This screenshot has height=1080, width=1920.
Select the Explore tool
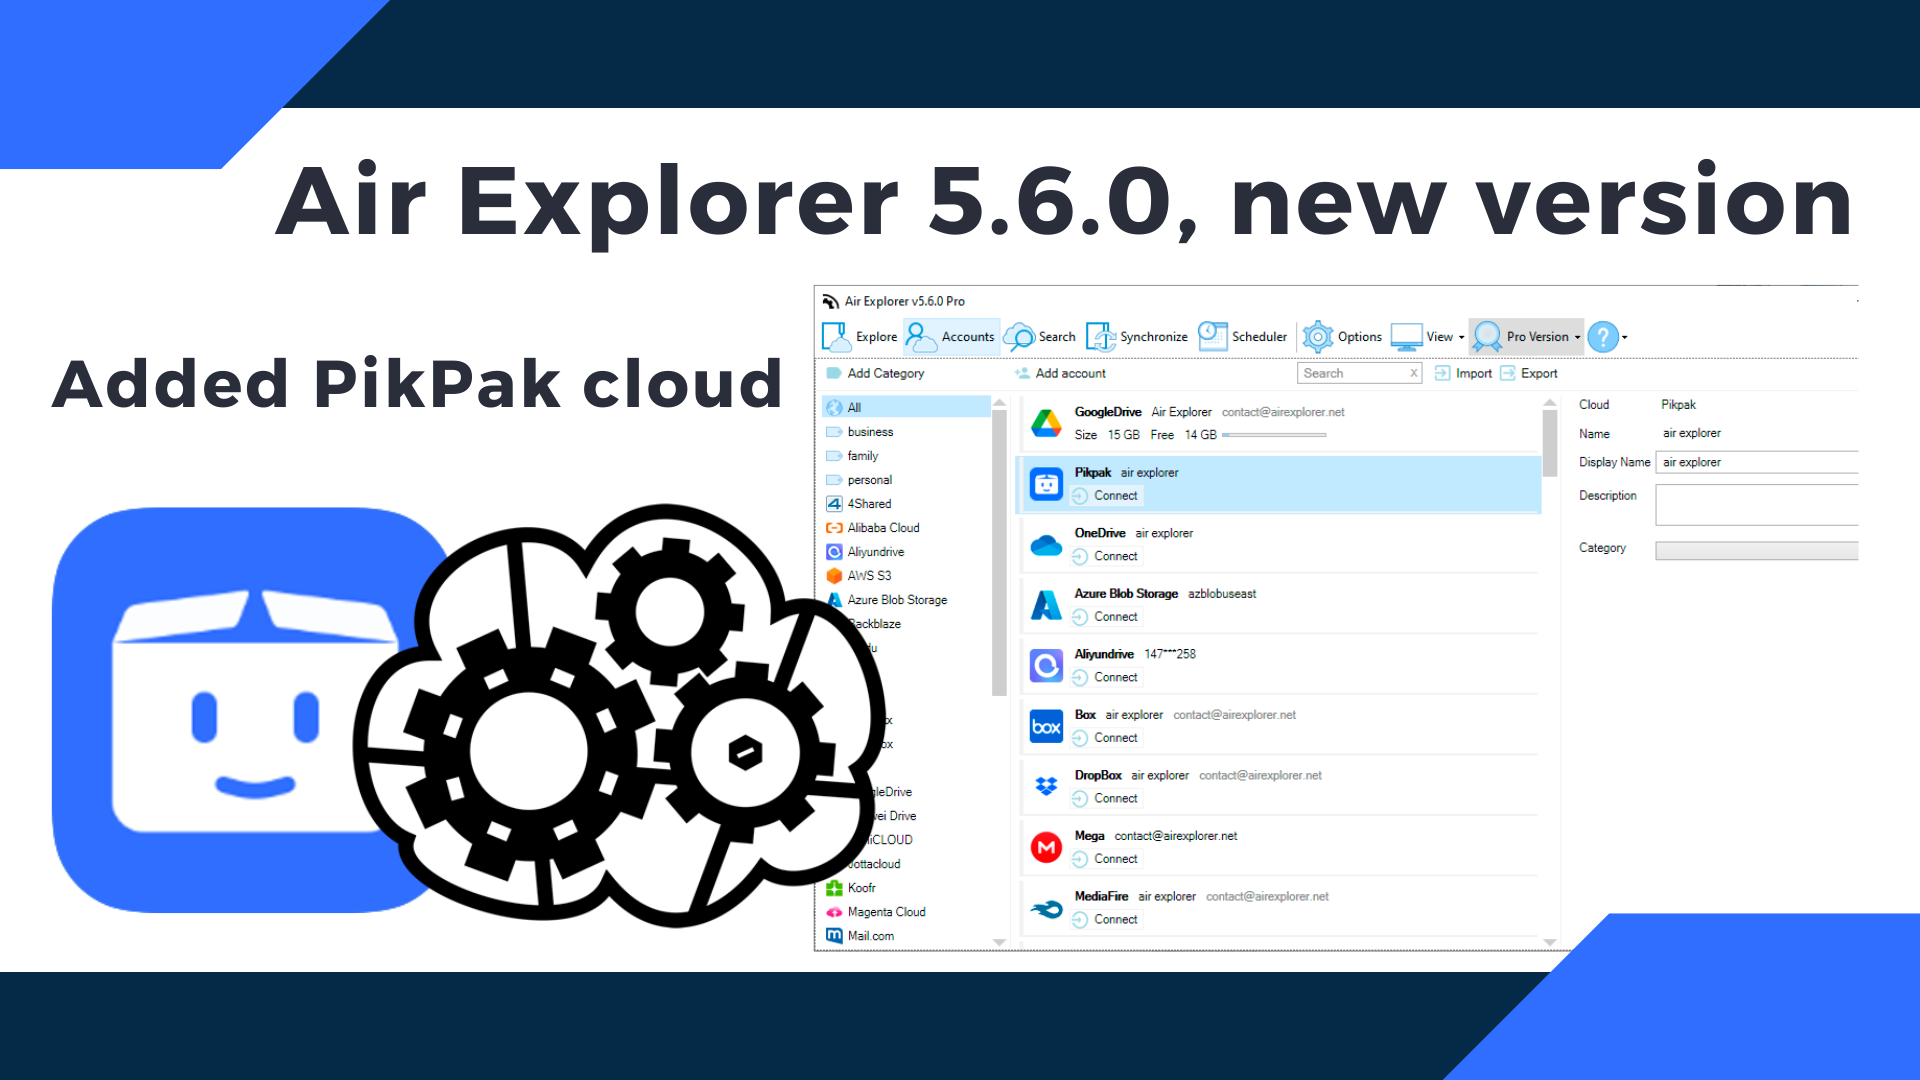pyautogui.click(x=862, y=337)
